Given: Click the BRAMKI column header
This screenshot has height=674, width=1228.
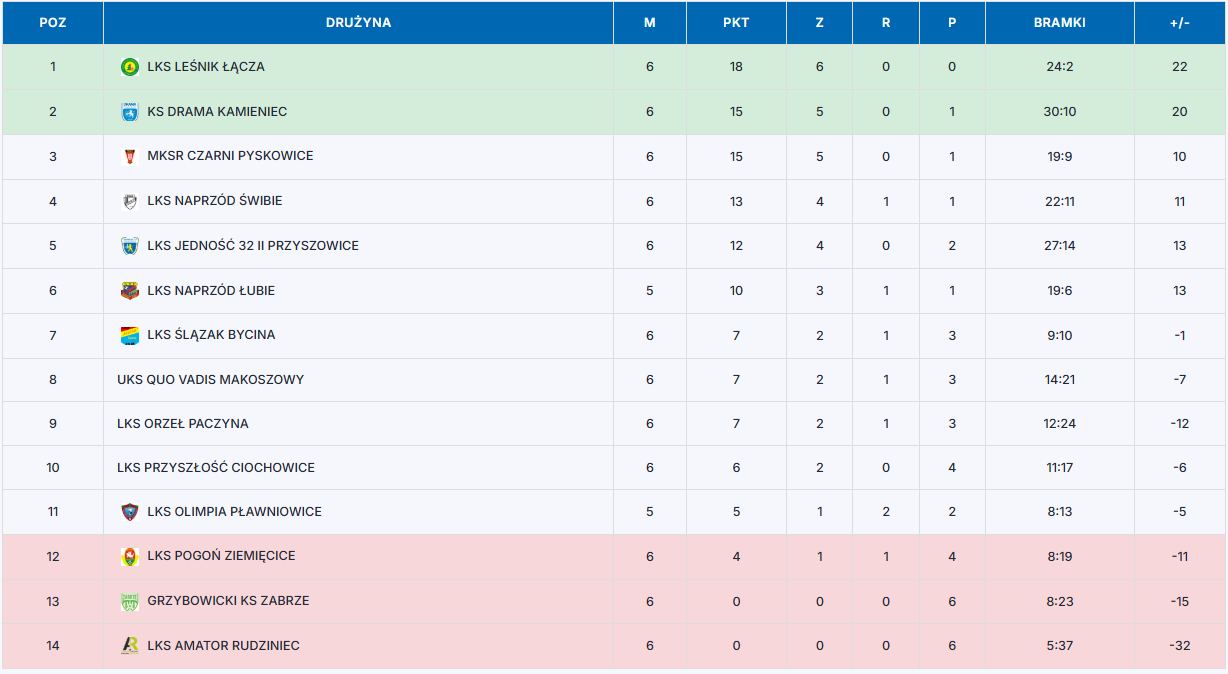Looking at the screenshot, I should coord(1059,23).
